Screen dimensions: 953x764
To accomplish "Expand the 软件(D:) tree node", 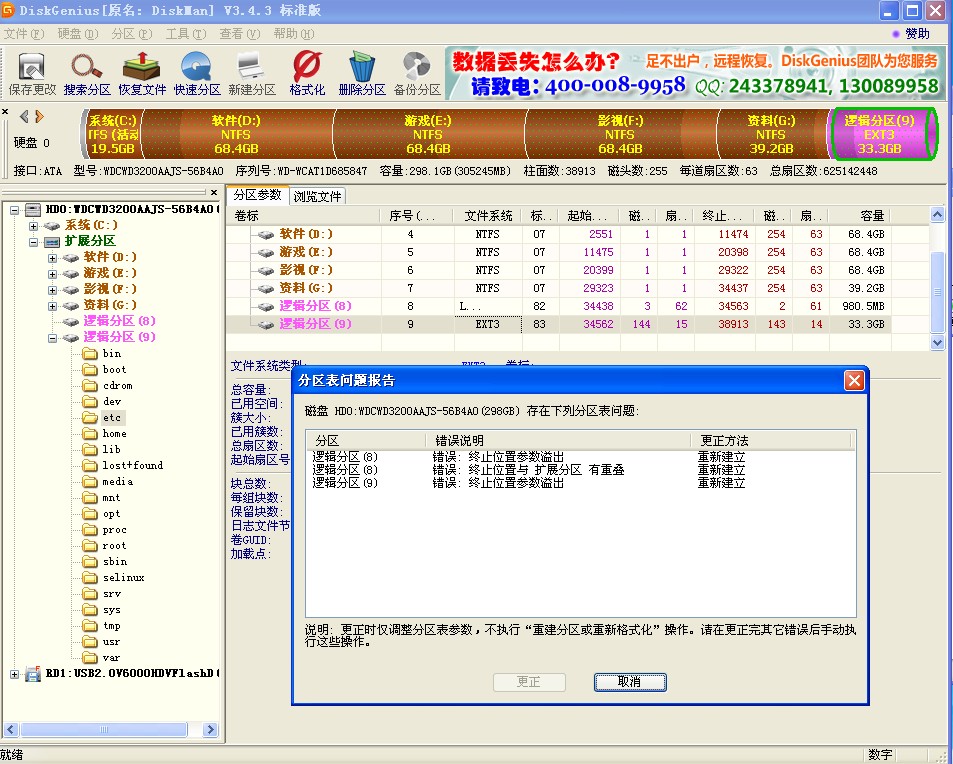I will [52, 258].
